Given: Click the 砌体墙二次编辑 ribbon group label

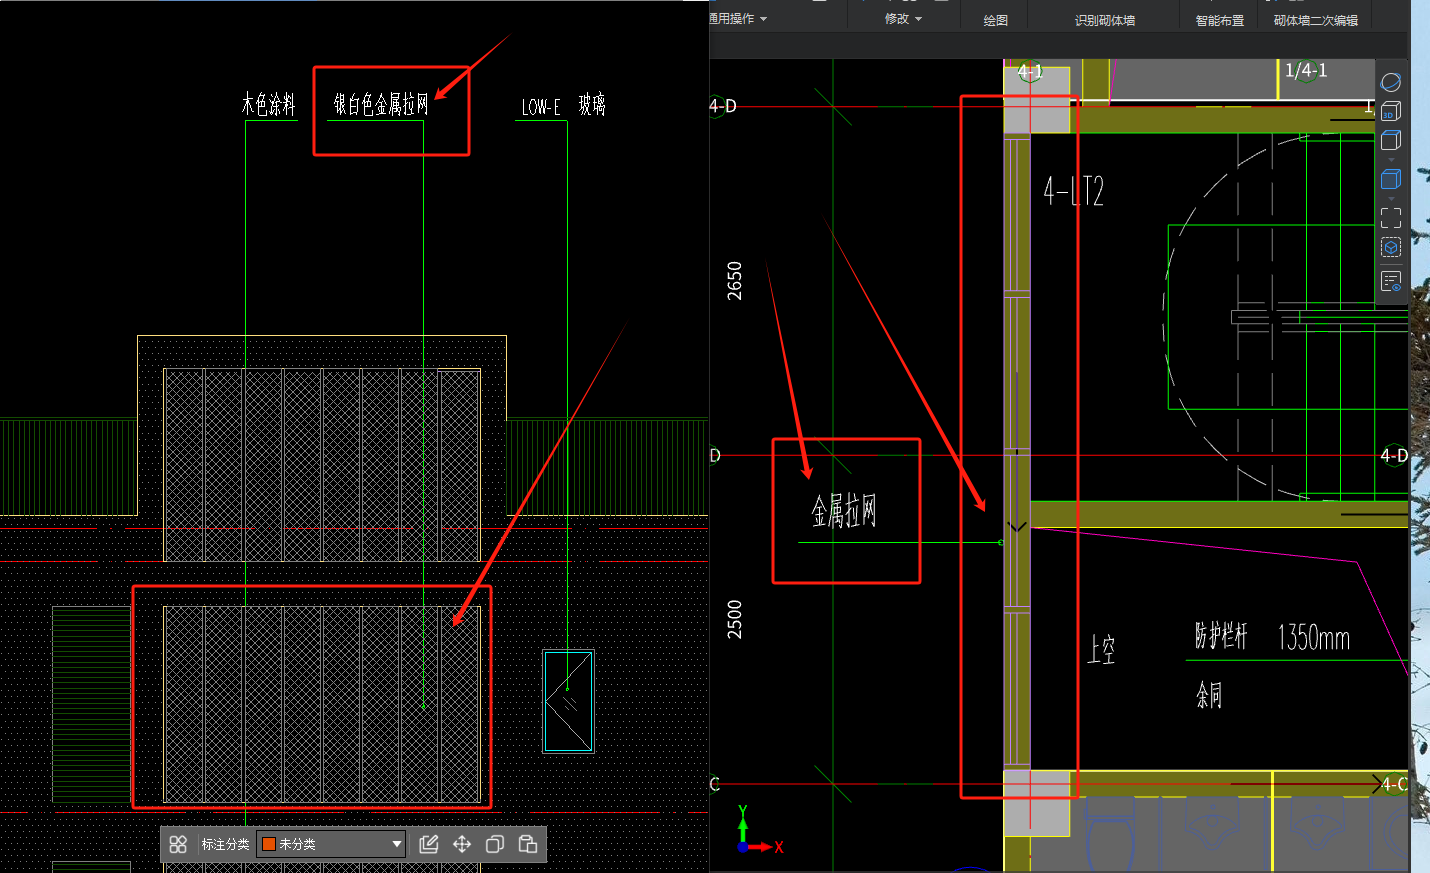Looking at the screenshot, I should [1316, 20].
